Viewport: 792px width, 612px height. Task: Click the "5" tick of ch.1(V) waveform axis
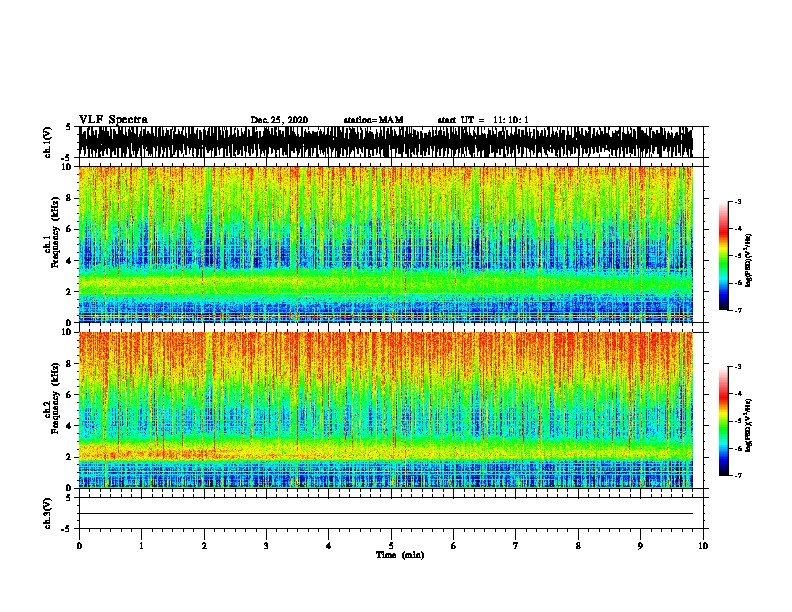[x=68, y=127]
